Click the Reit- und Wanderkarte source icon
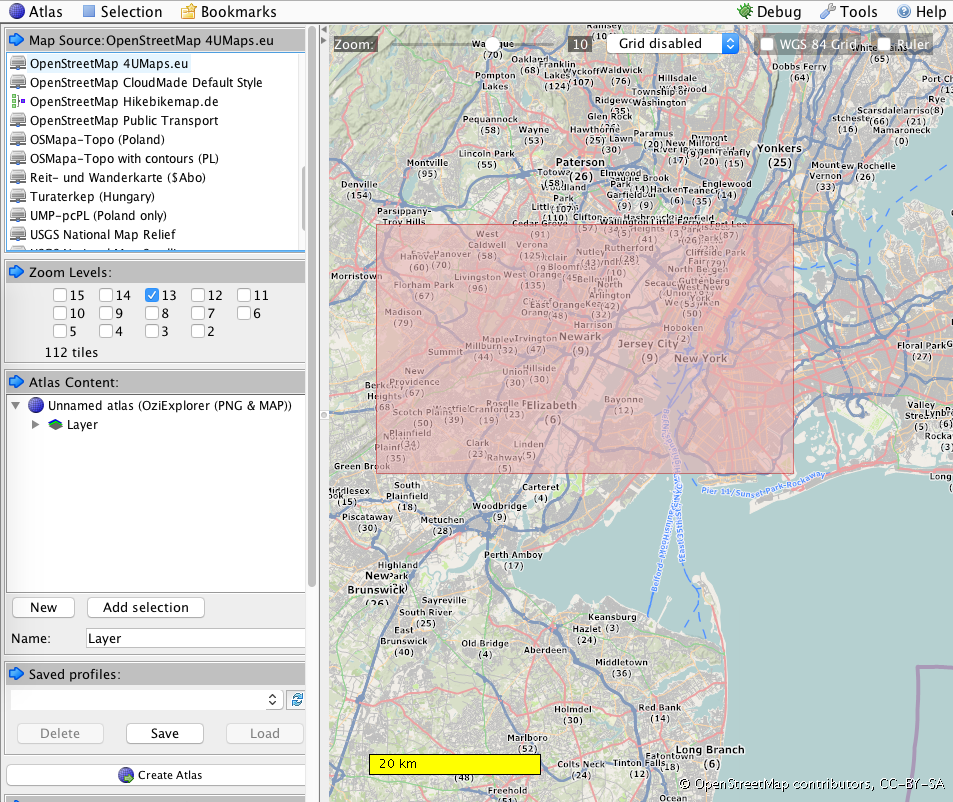 [18, 177]
